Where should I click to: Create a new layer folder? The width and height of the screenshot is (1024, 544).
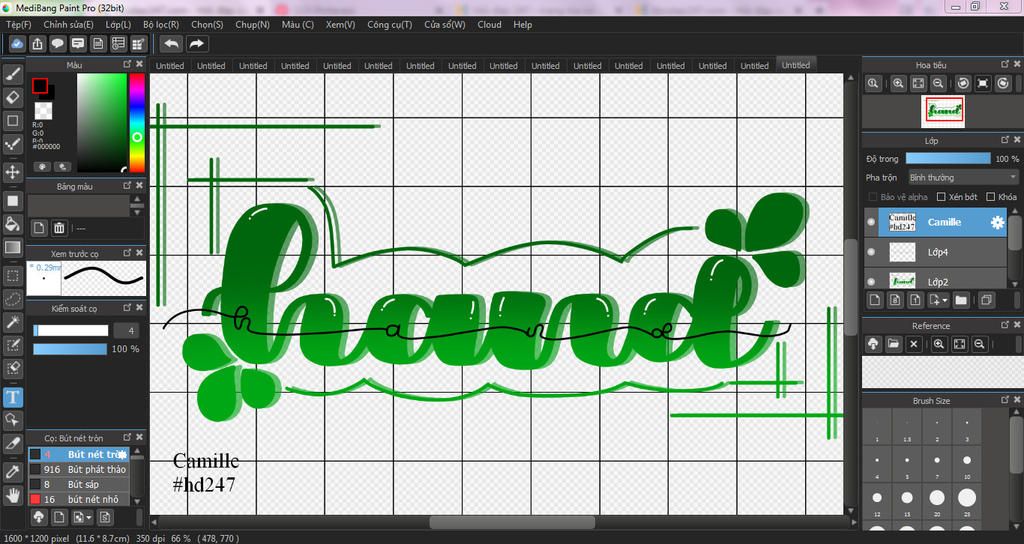[x=961, y=300]
